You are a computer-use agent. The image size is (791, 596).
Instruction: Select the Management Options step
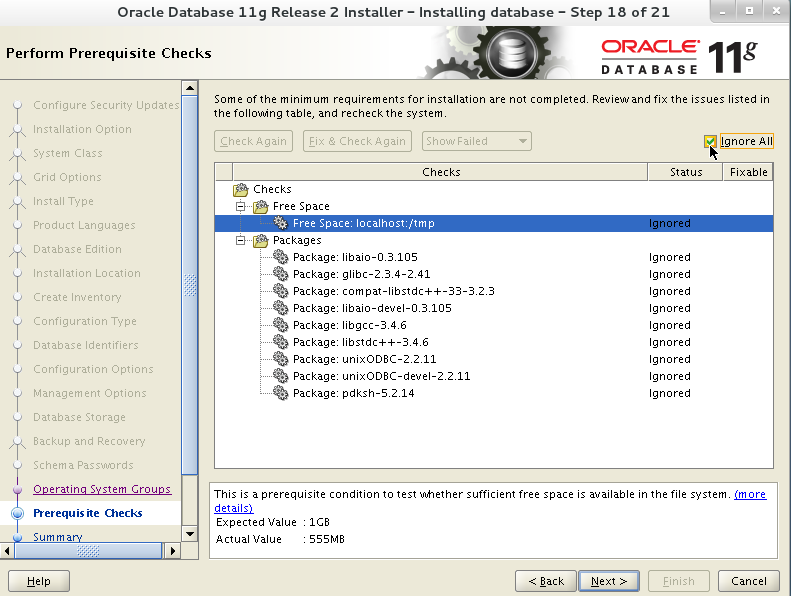pos(90,393)
